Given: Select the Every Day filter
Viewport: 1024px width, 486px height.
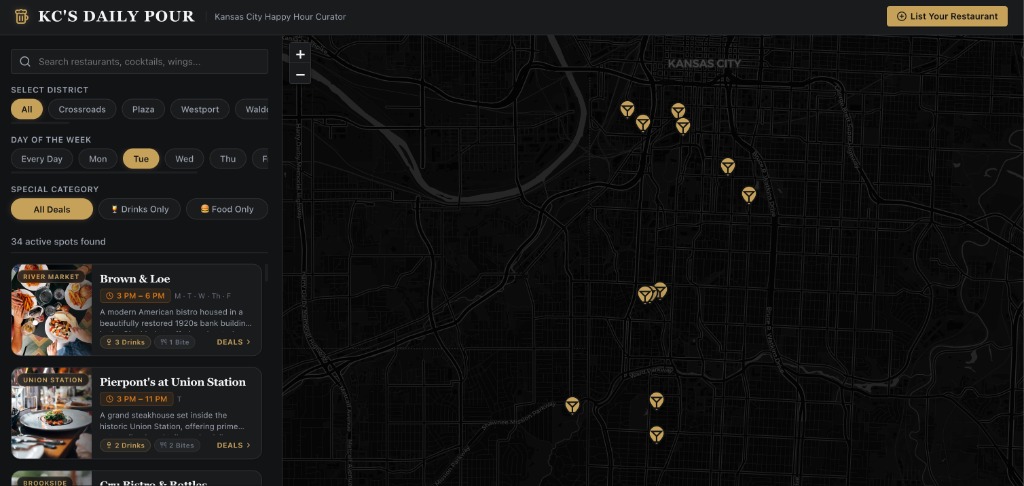Looking at the screenshot, I should [x=42, y=159].
